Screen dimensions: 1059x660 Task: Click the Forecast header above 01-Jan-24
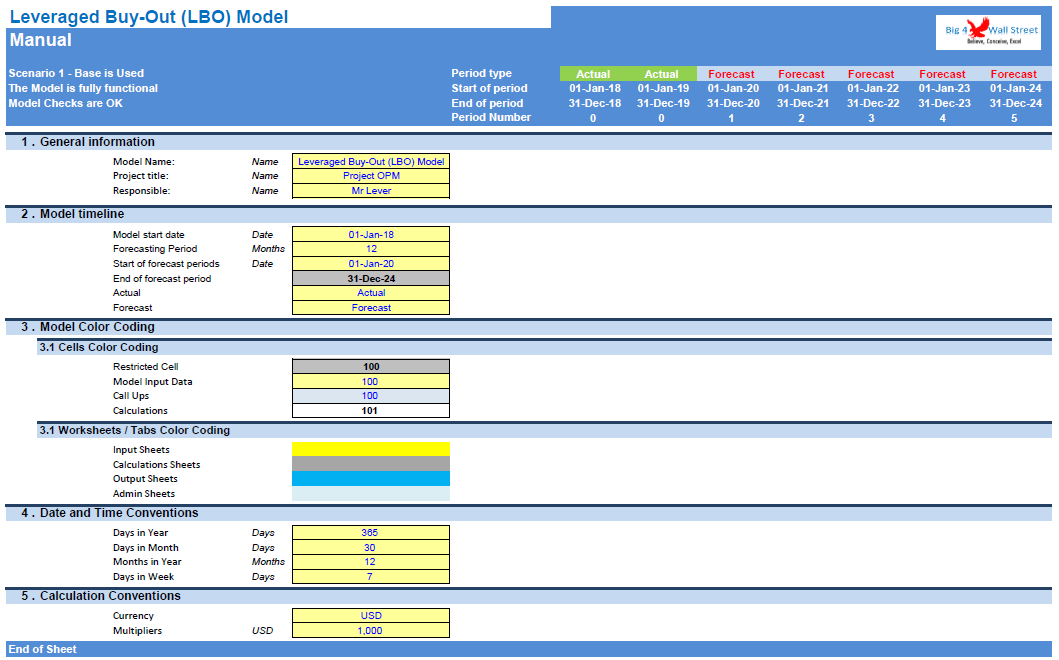pos(1014,74)
